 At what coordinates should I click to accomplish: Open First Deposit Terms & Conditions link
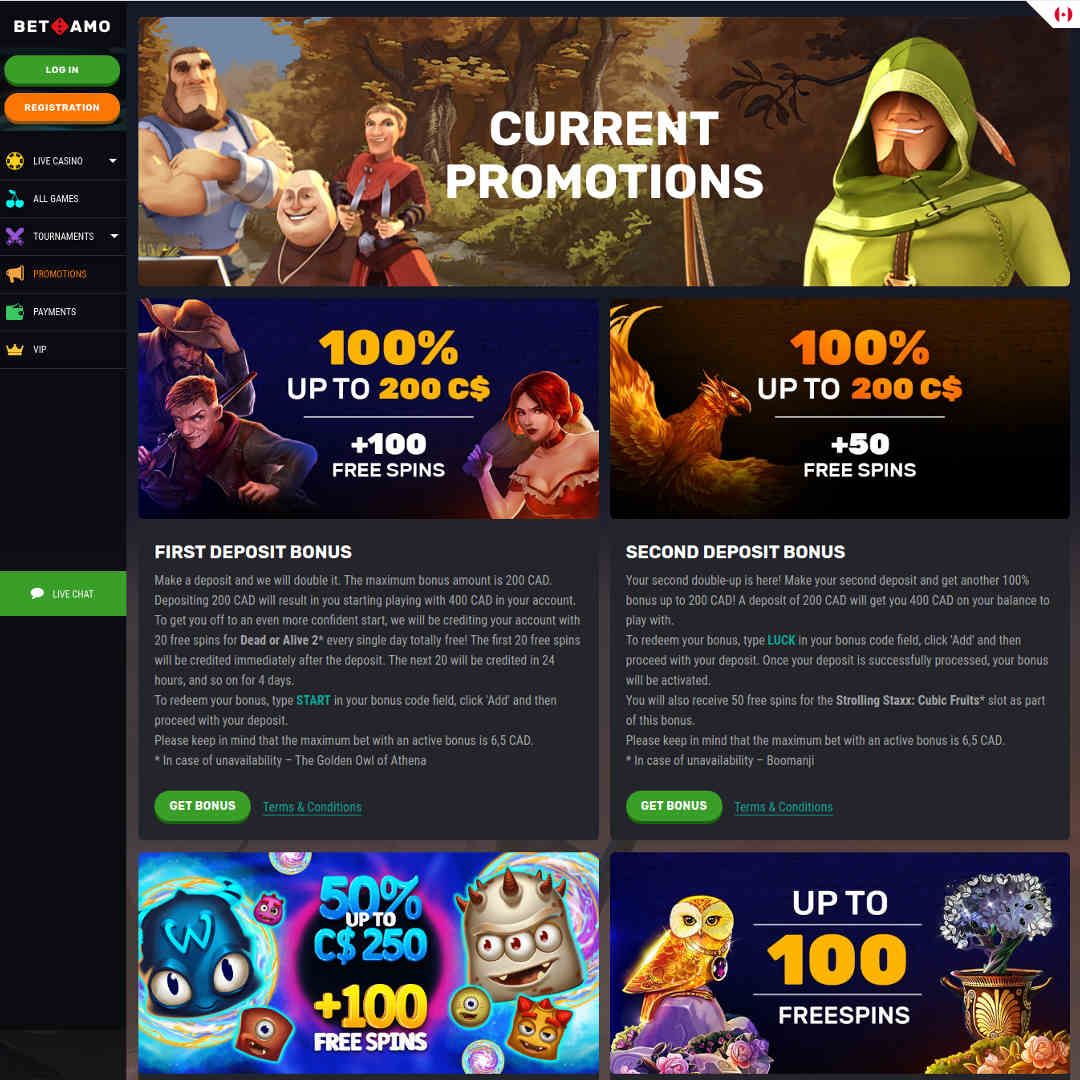point(312,807)
